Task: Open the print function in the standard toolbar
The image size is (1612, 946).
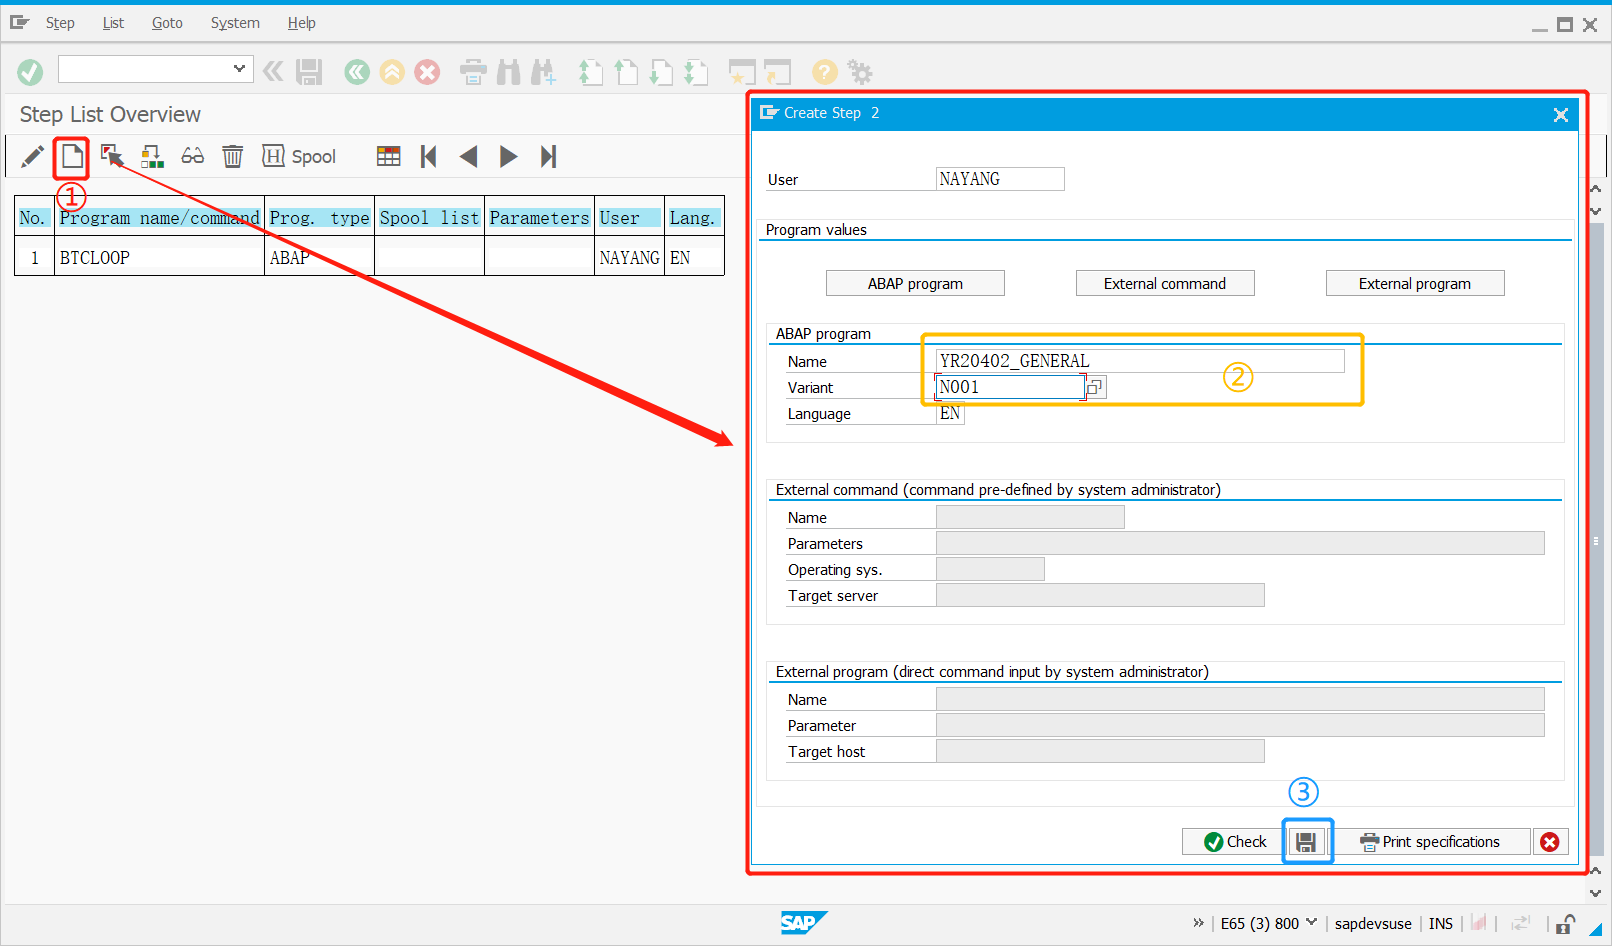Action: (x=472, y=71)
